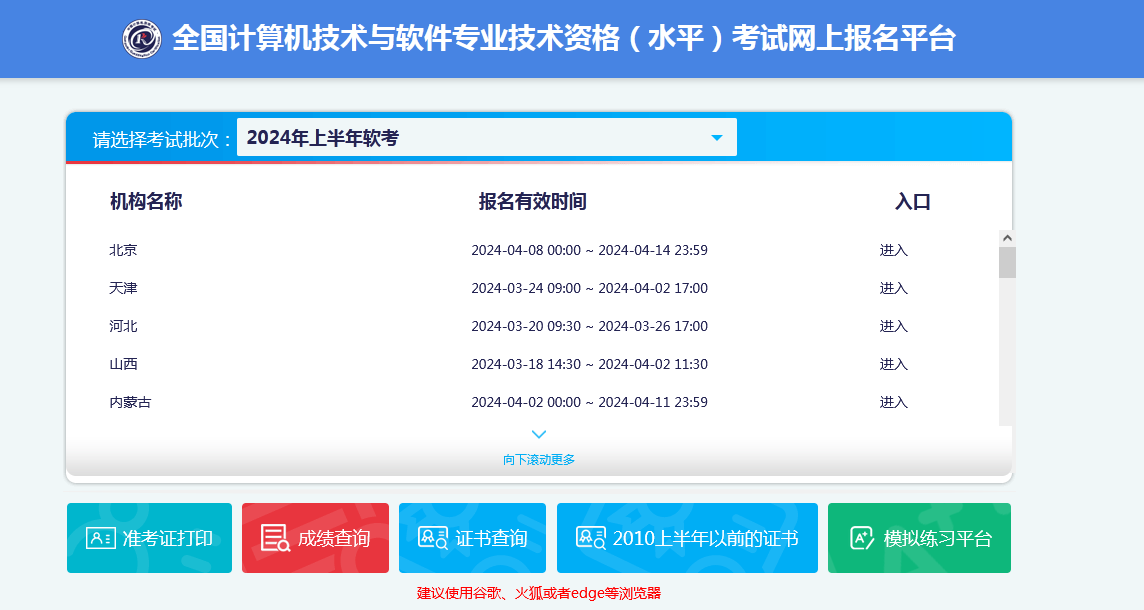Go to 山西 registration entry

tap(893, 364)
